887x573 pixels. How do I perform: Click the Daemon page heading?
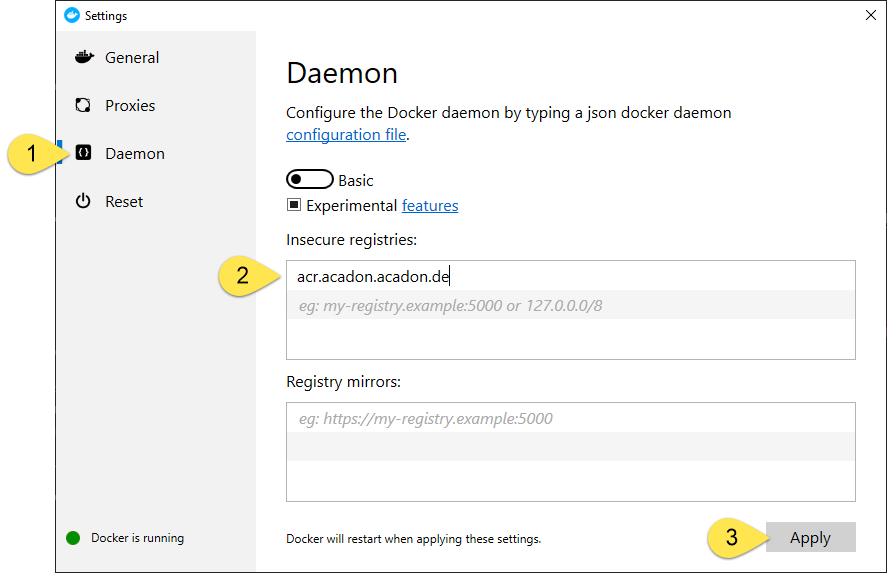click(x=342, y=73)
